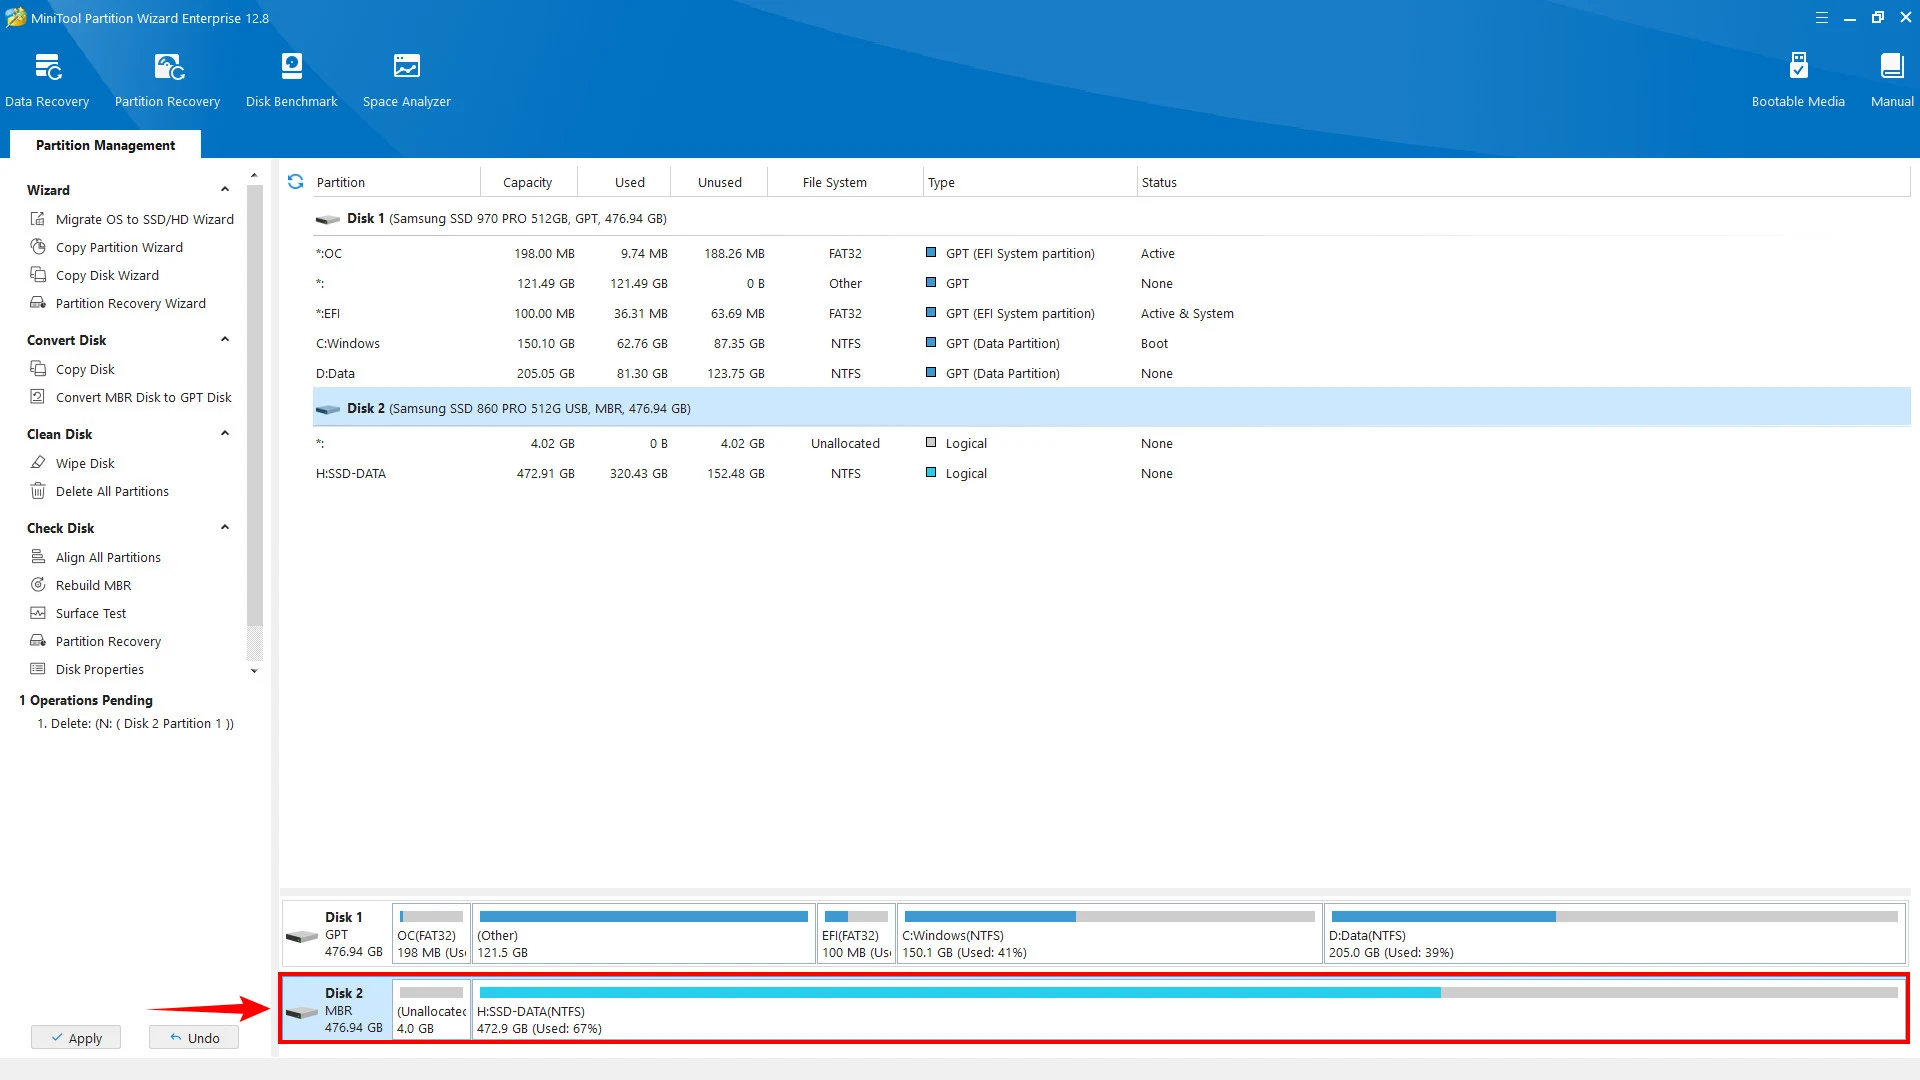Sort by Unused column header

[x=720, y=182]
